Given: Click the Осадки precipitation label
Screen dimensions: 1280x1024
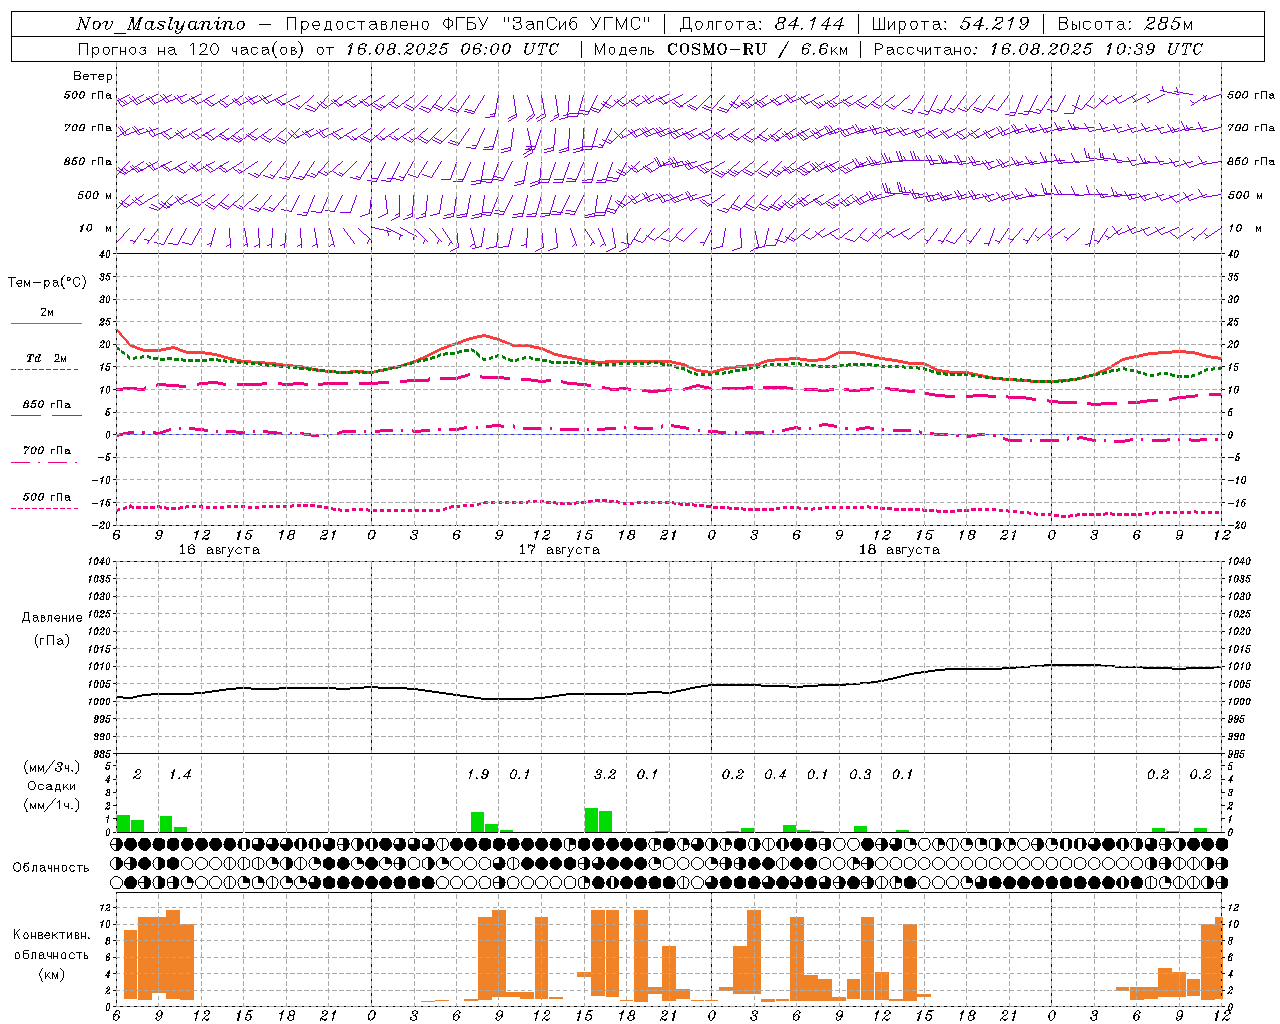Looking at the screenshot, I should coord(51,786).
